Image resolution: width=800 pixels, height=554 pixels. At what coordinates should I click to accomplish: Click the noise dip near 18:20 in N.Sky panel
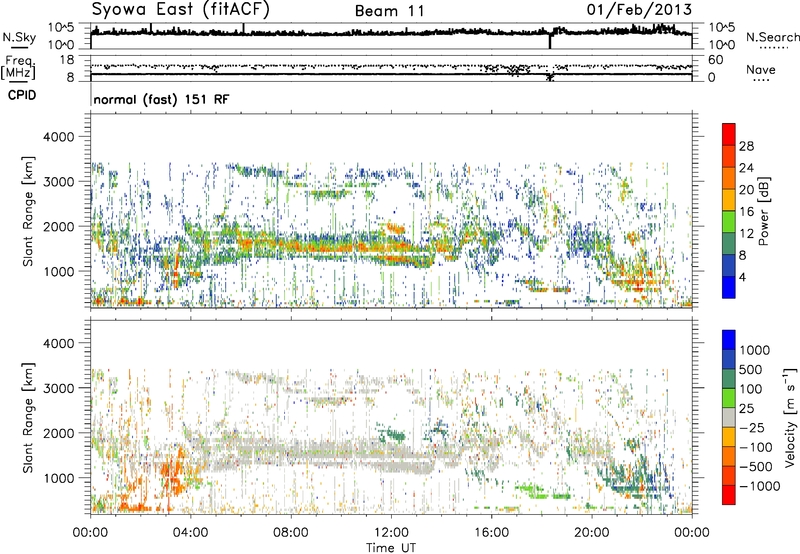(550, 41)
